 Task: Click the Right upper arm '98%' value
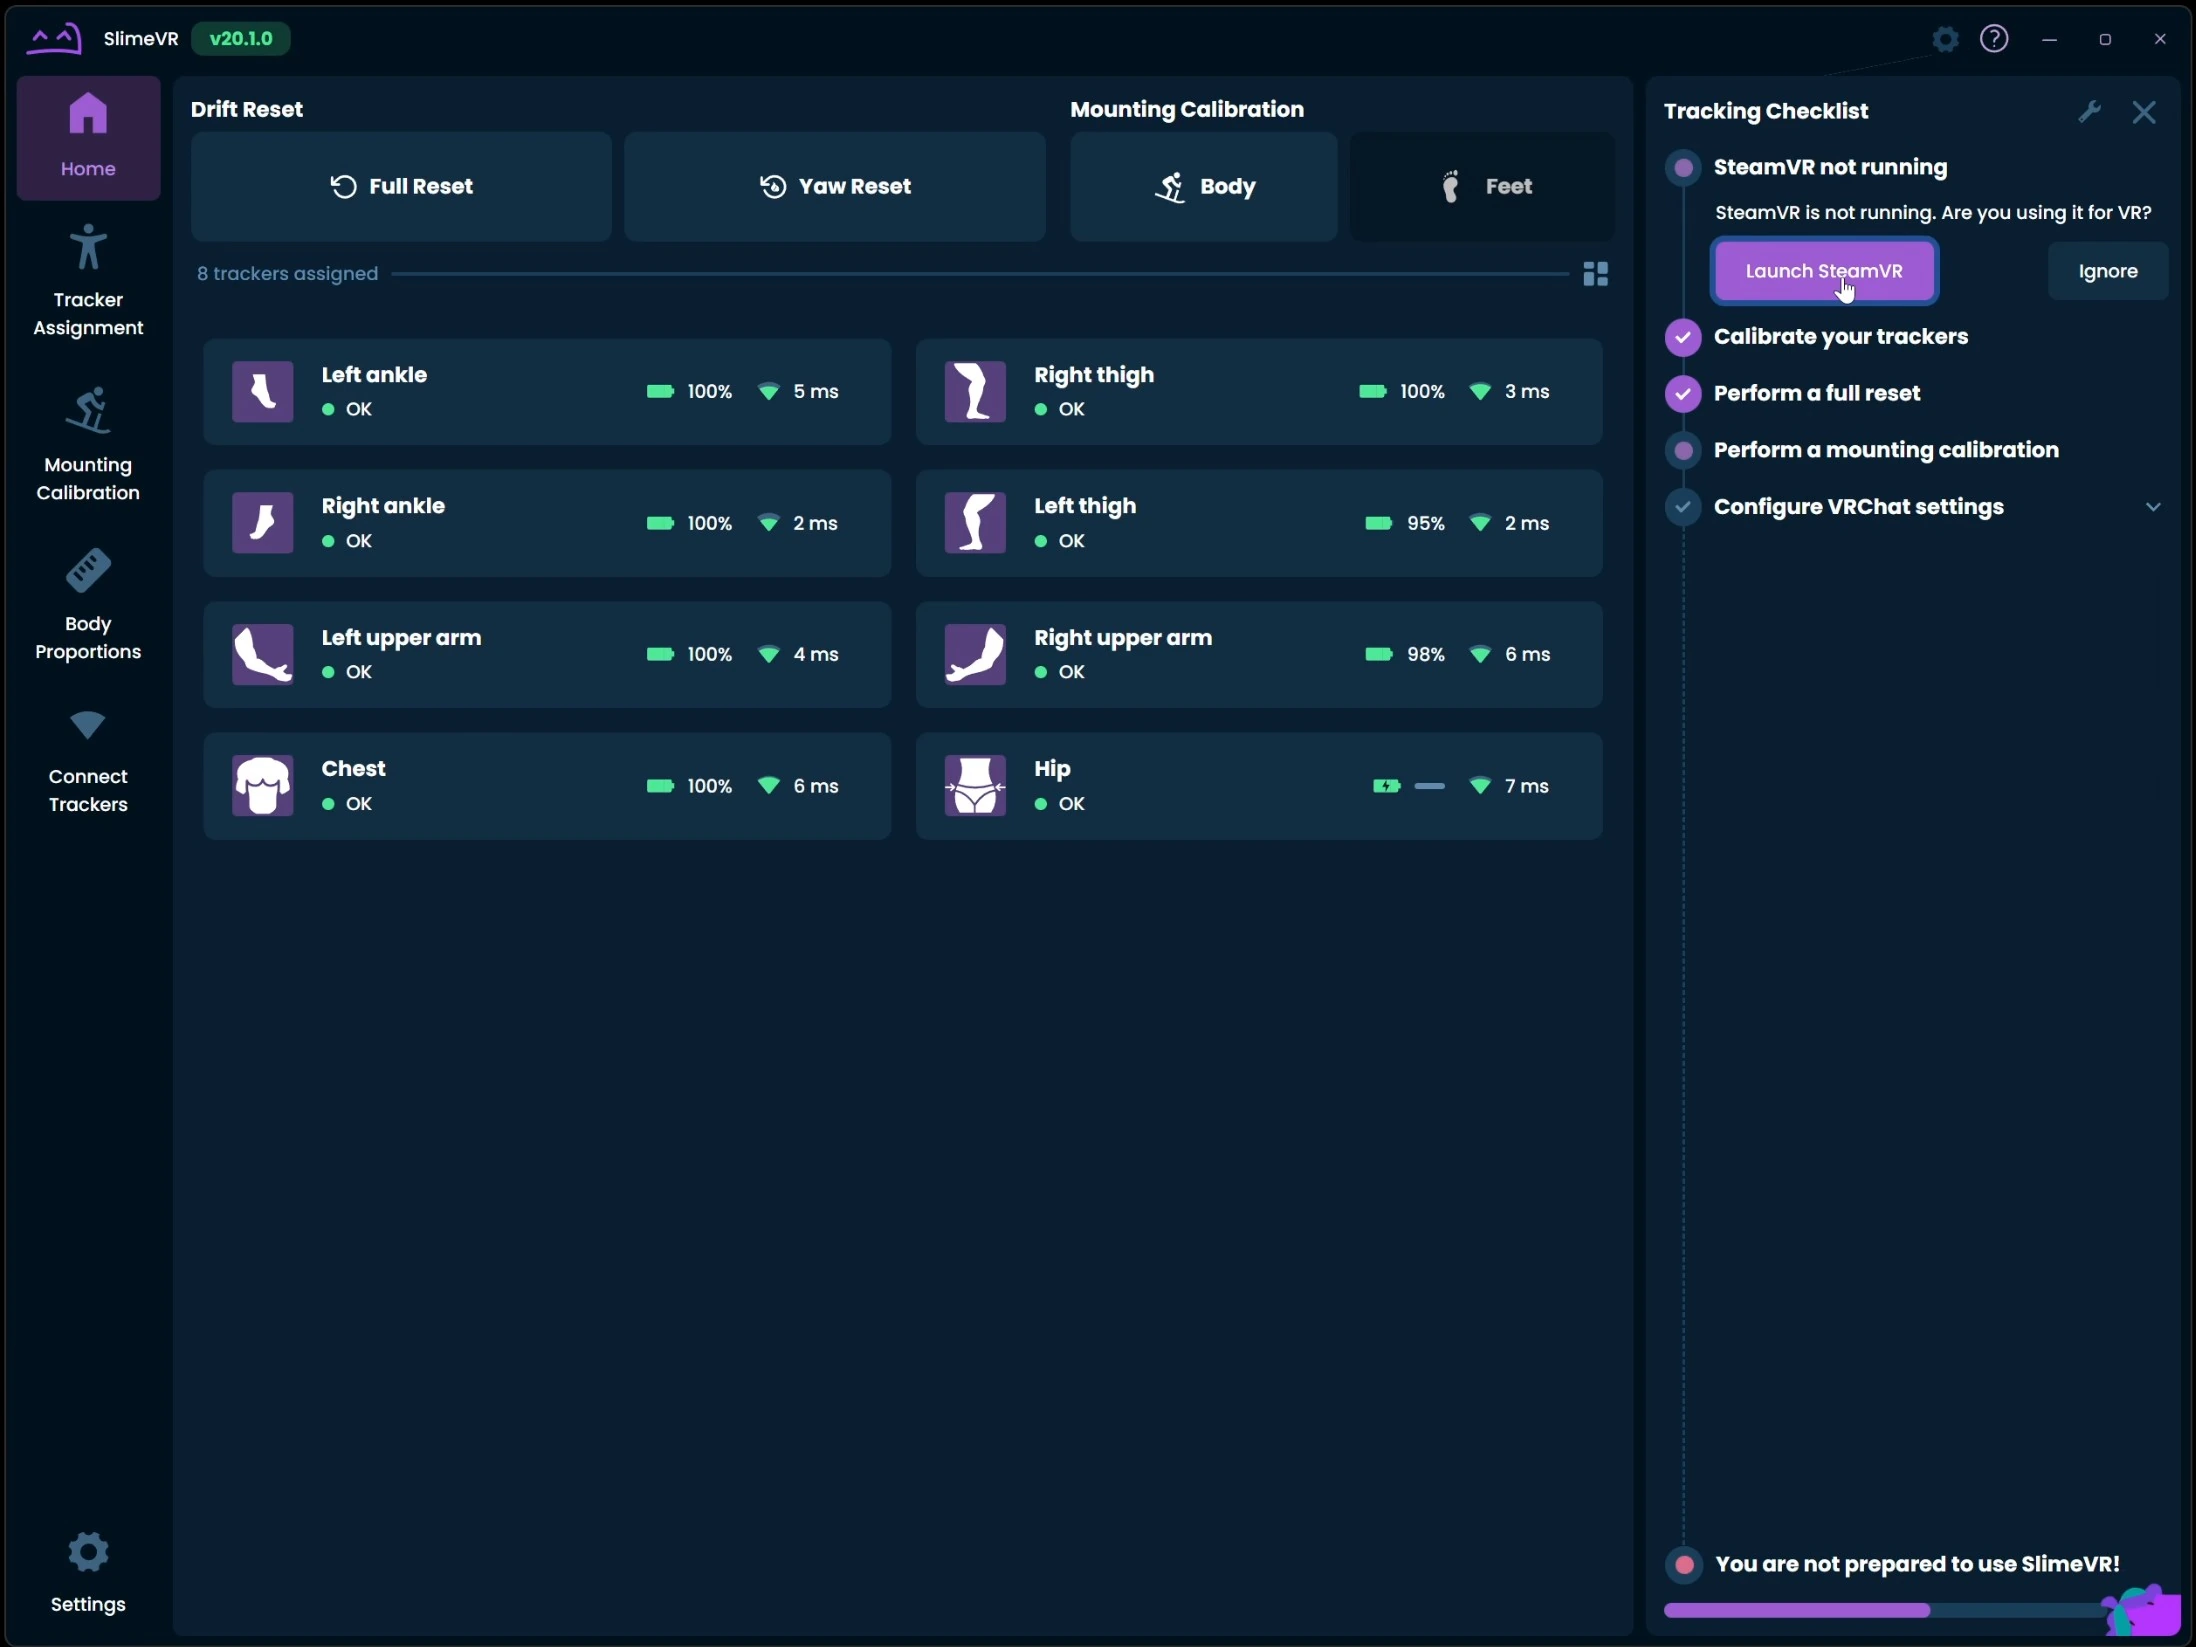point(1426,654)
